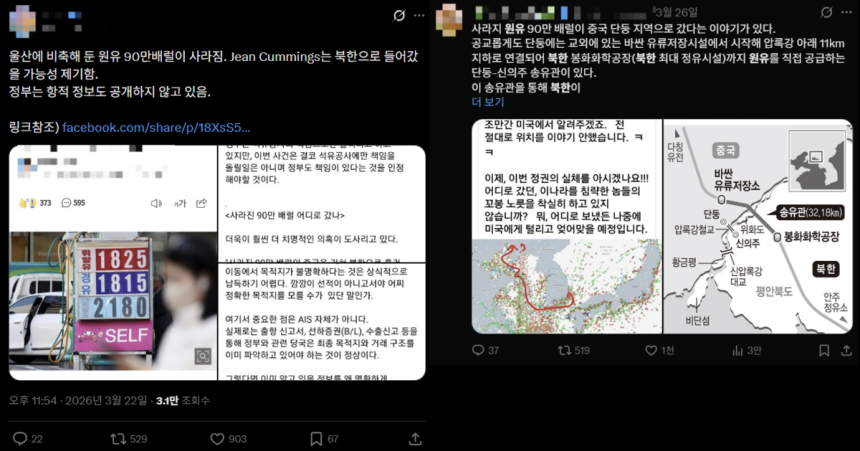Open three-dot menu of right tweet
This screenshot has width=860, height=451.
846,12
